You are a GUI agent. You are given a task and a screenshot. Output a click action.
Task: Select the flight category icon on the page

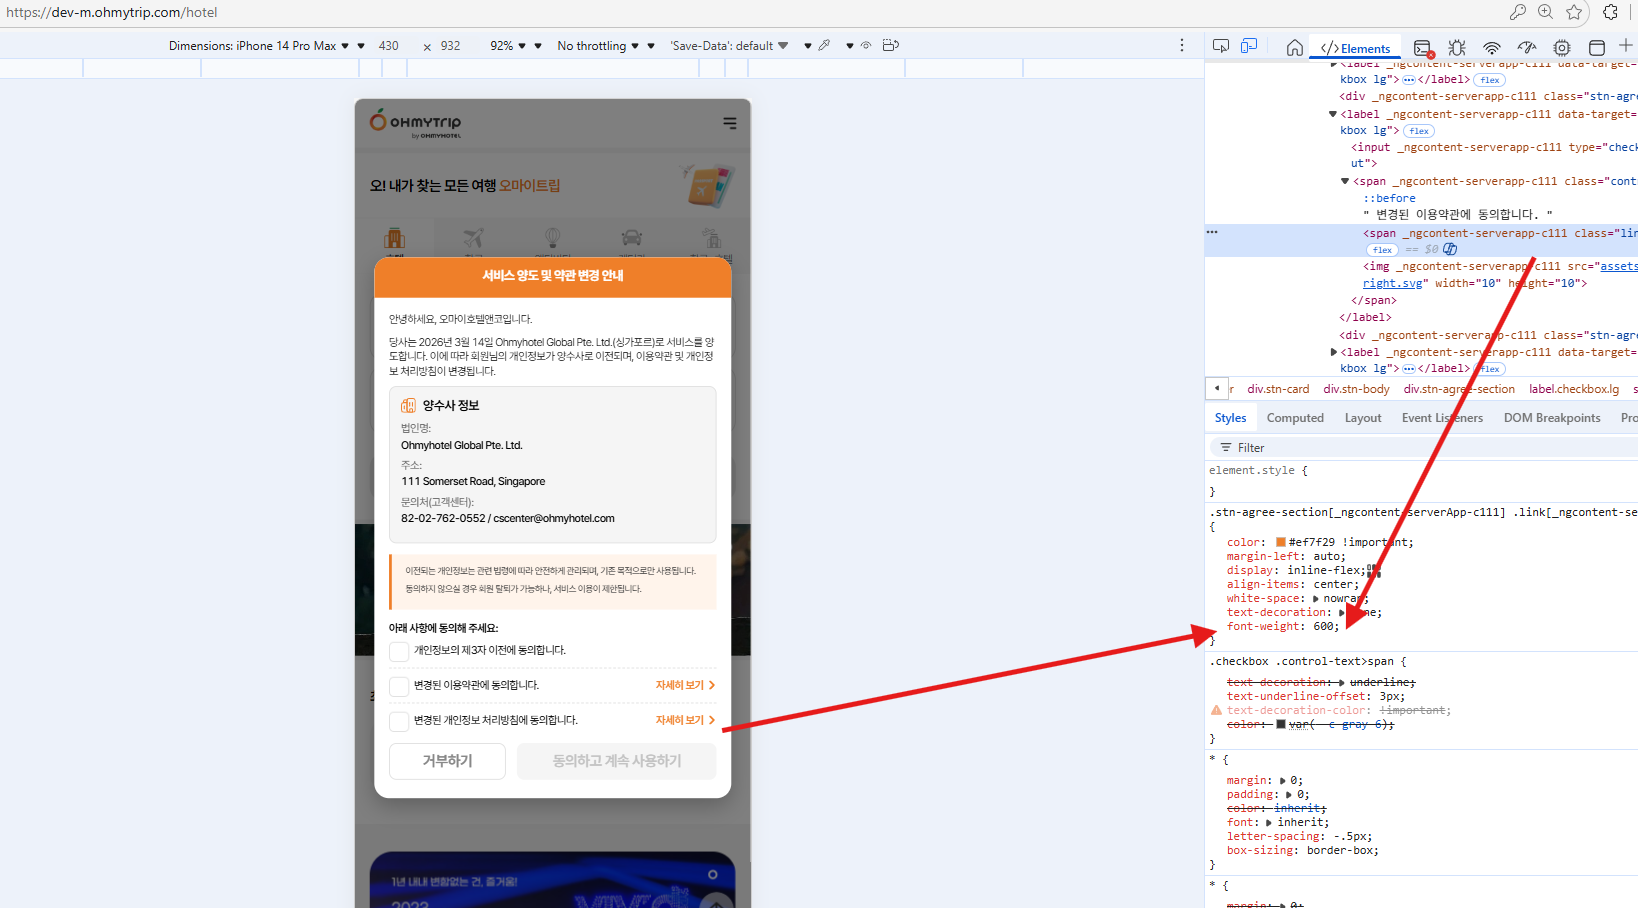pos(474,238)
